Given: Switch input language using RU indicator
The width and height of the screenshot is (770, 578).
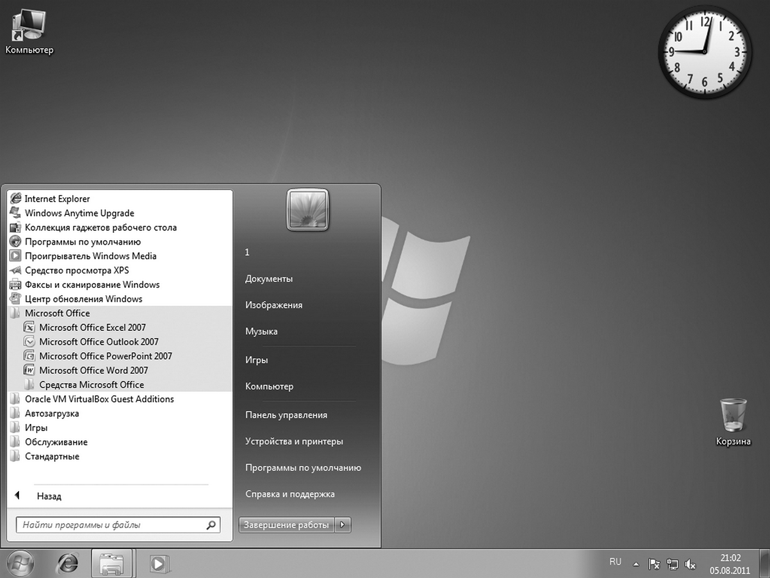Looking at the screenshot, I should click(615, 562).
